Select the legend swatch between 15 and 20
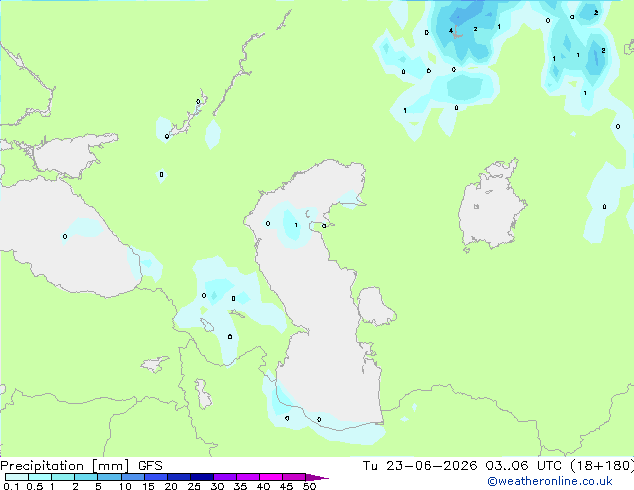The image size is (634, 490). (155, 477)
